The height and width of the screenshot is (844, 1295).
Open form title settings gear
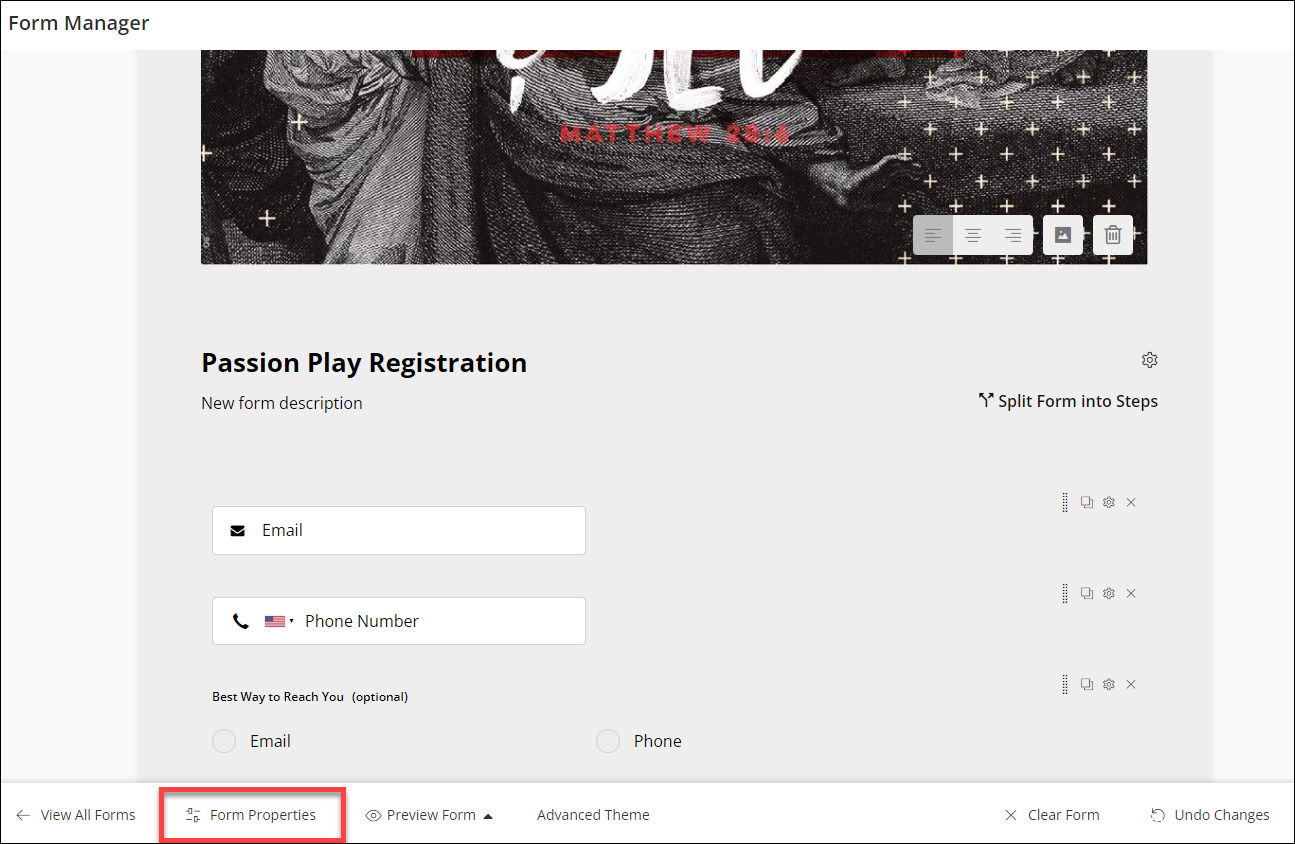click(x=1150, y=360)
